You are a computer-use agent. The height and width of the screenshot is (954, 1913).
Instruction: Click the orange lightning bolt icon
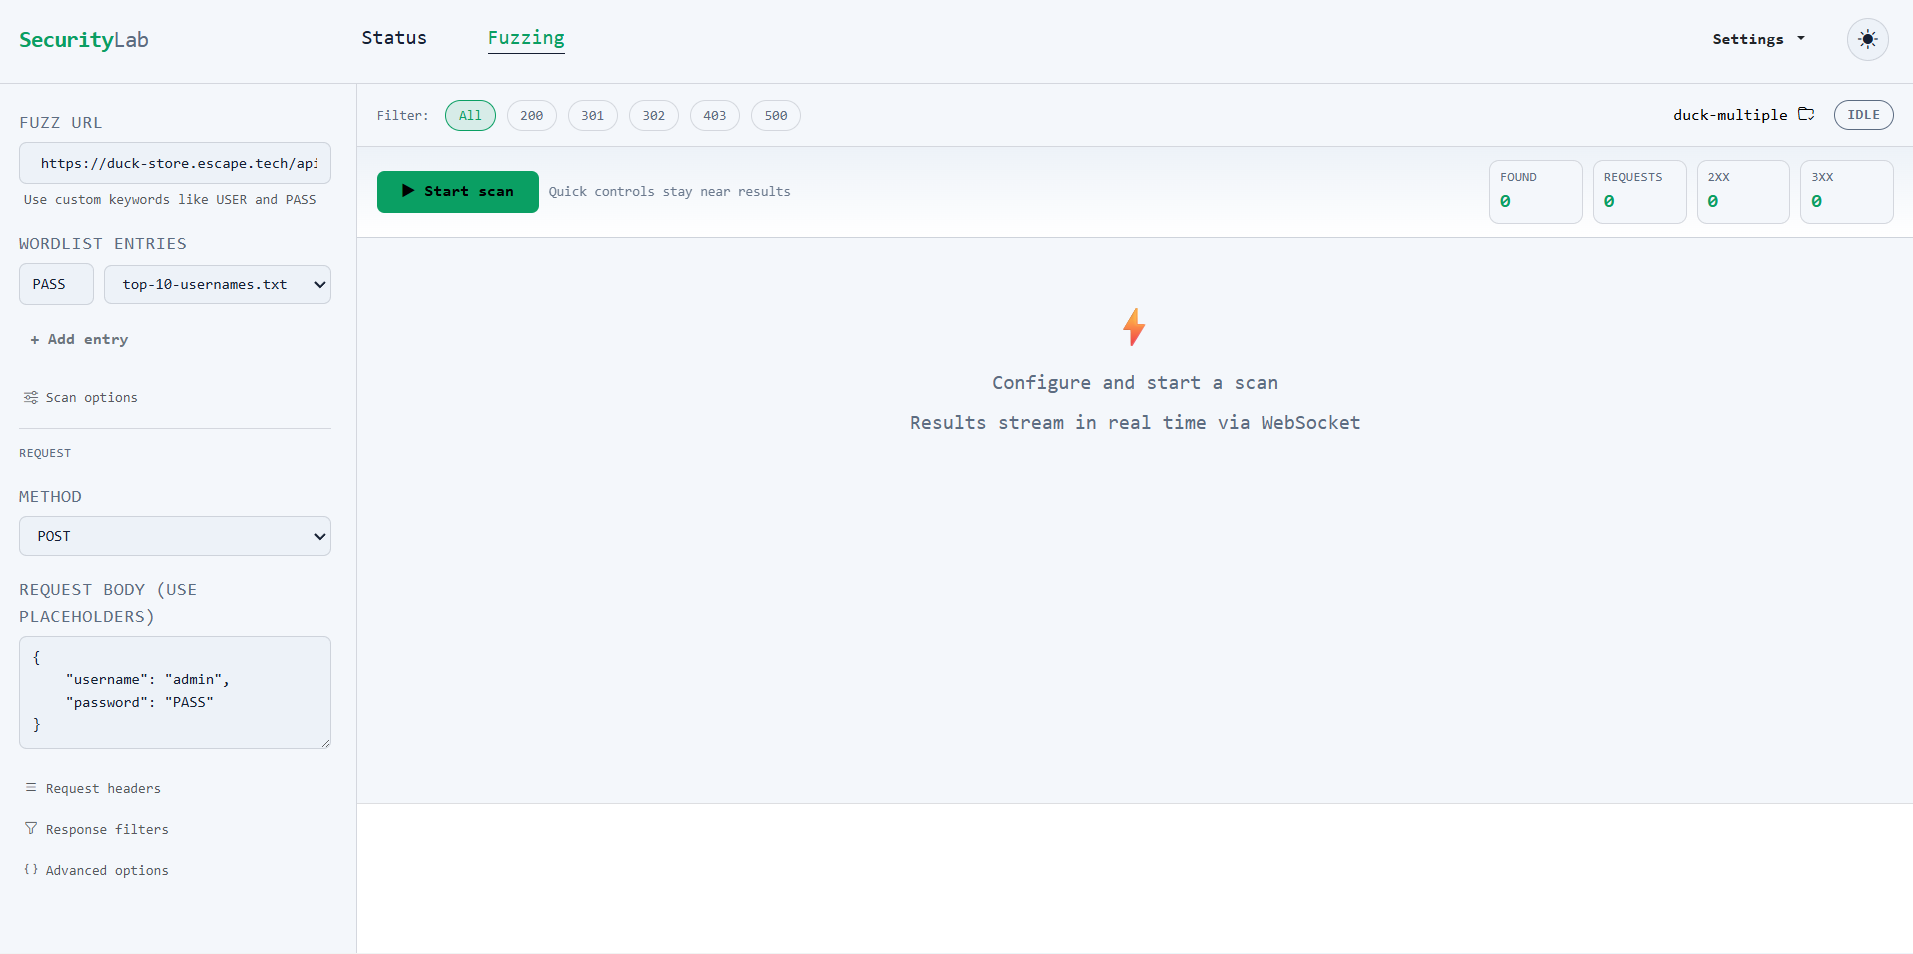tap(1134, 327)
